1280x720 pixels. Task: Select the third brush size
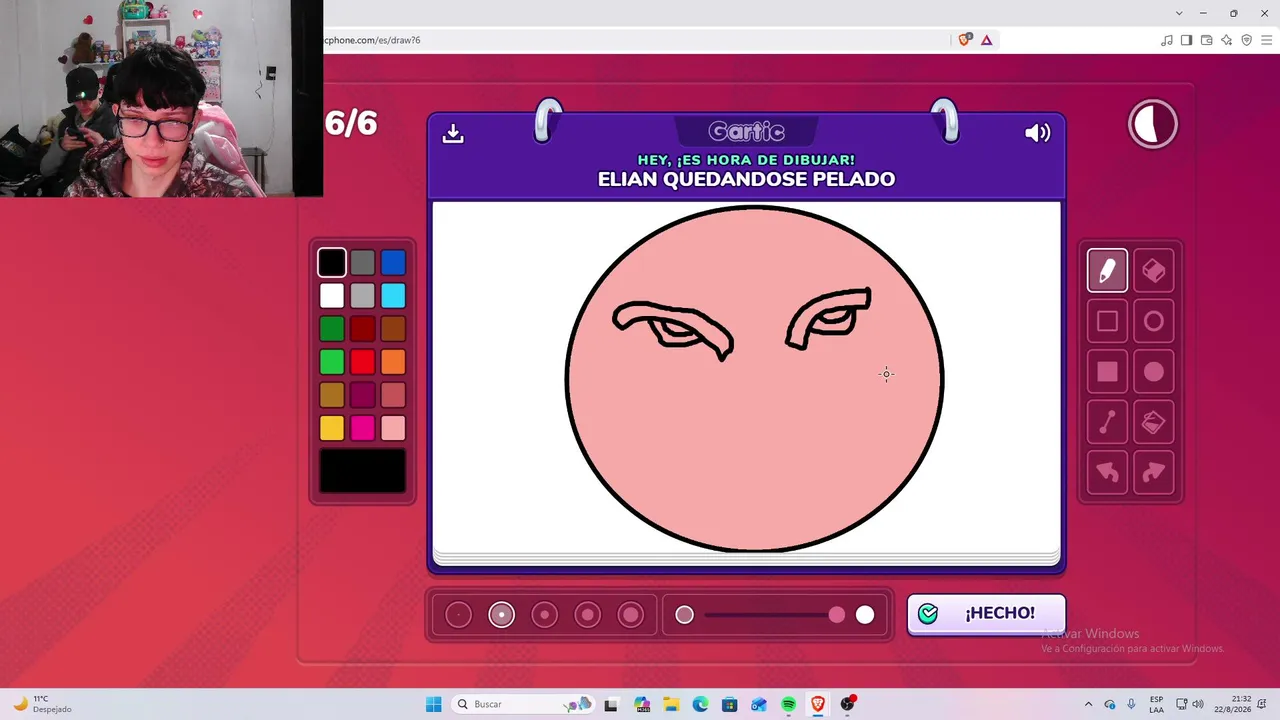tap(544, 615)
